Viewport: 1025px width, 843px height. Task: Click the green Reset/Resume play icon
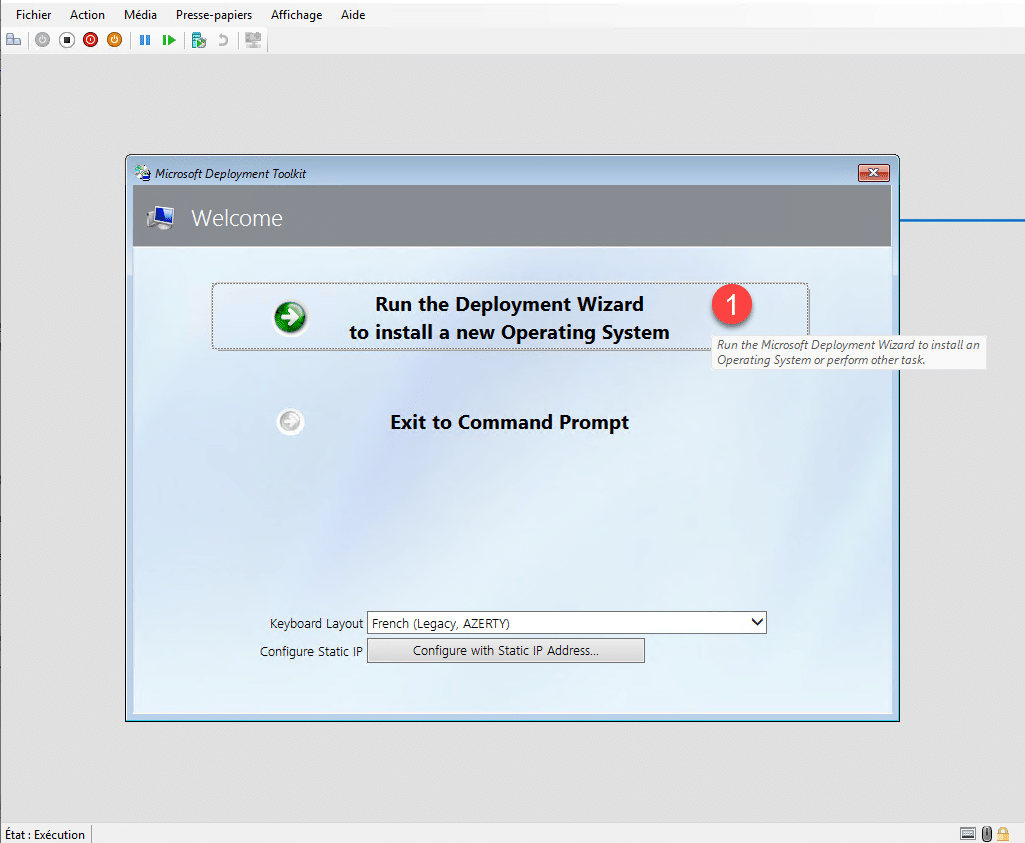(169, 40)
